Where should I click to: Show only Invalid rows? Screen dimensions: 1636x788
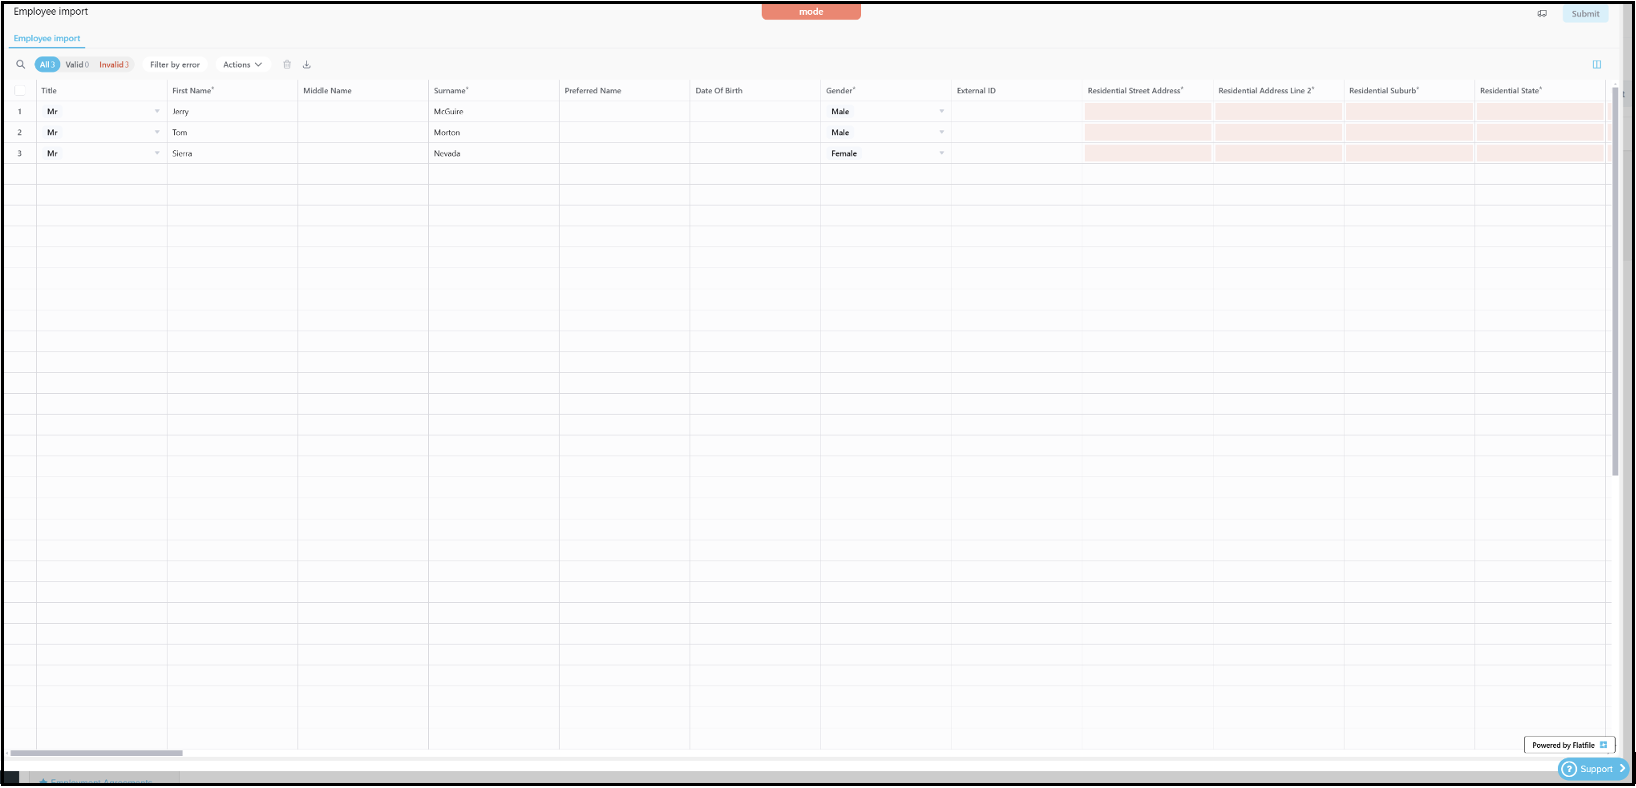114,65
